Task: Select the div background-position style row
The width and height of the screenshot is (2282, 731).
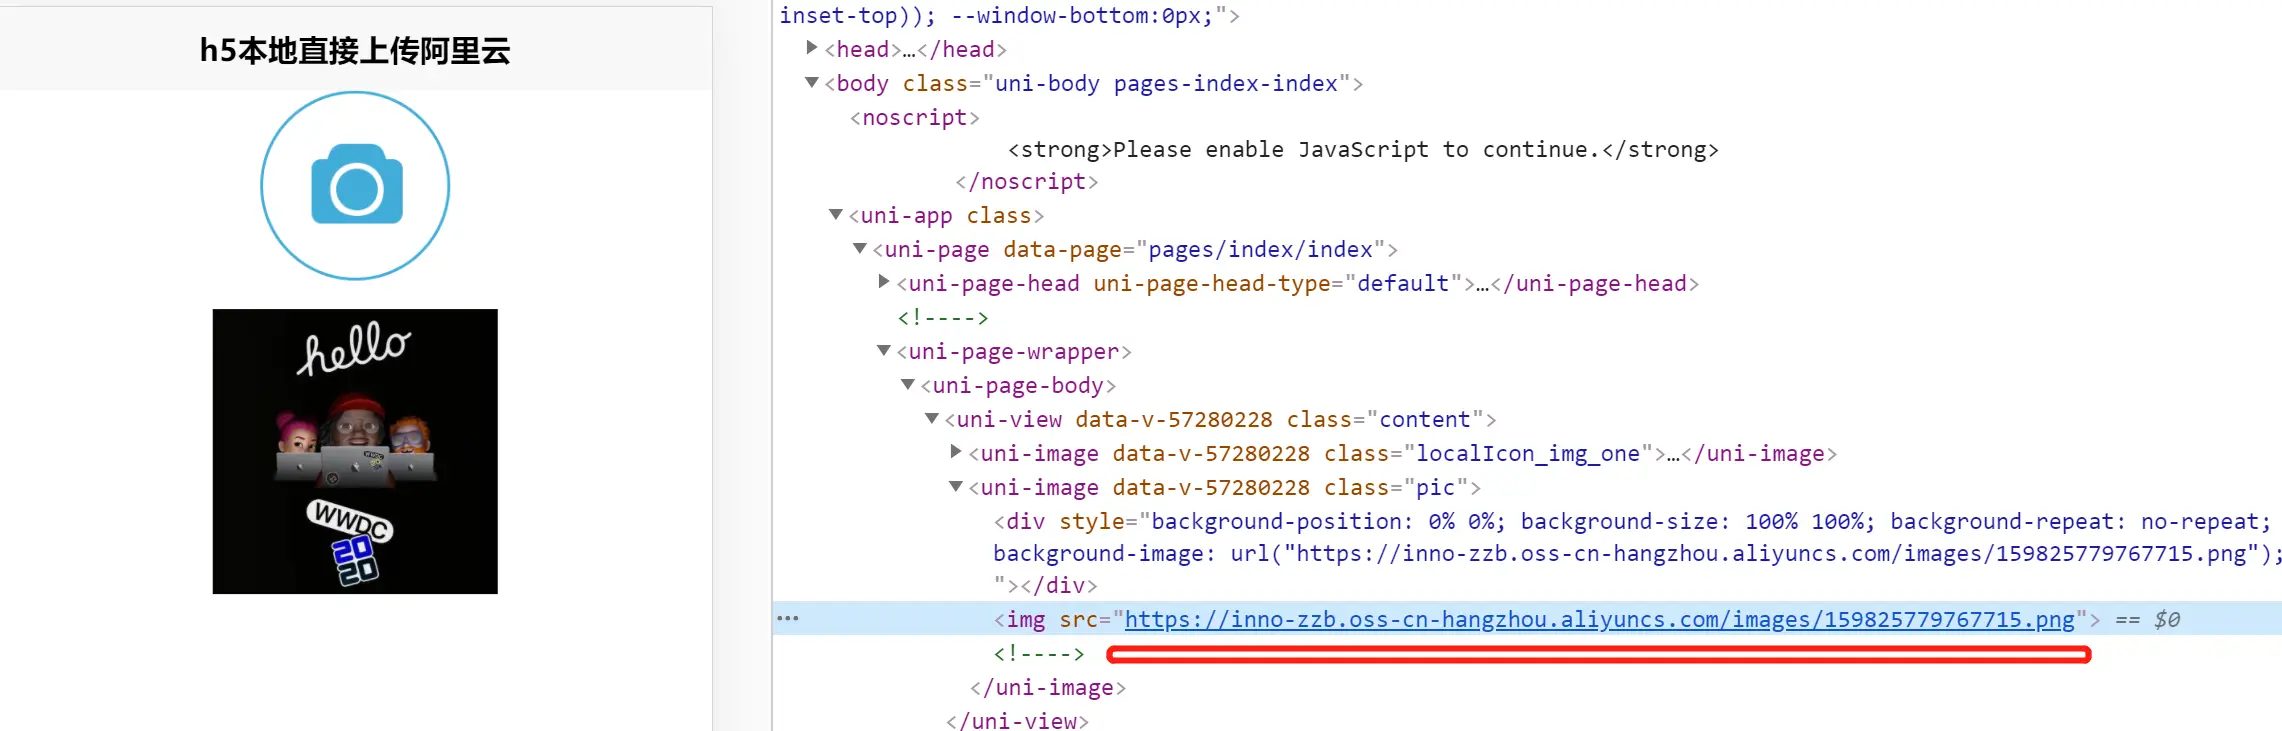Action: 1632,522
